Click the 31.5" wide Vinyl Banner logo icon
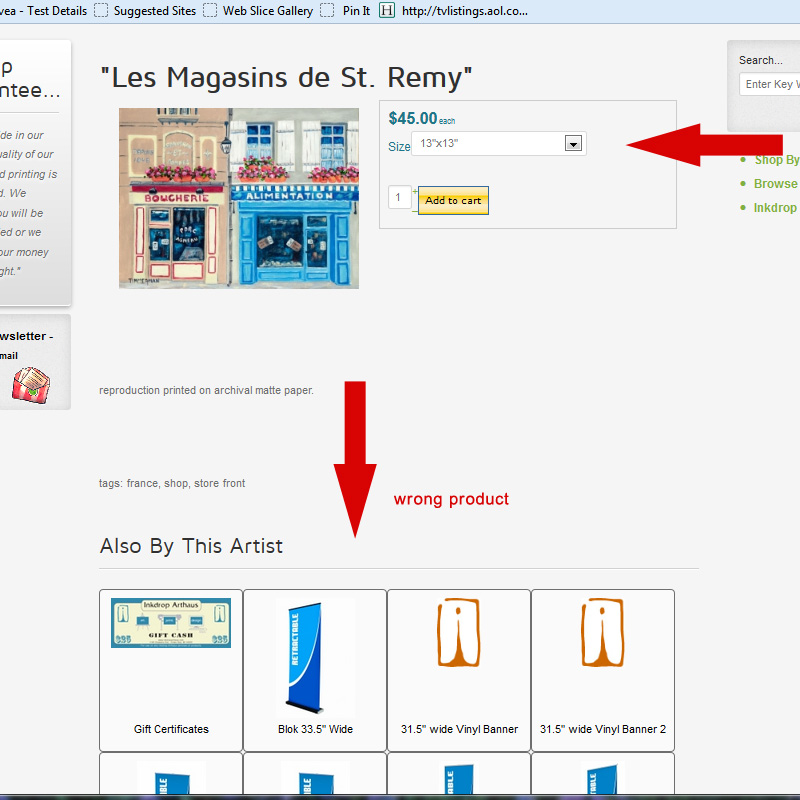800x800 pixels. tap(459, 632)
